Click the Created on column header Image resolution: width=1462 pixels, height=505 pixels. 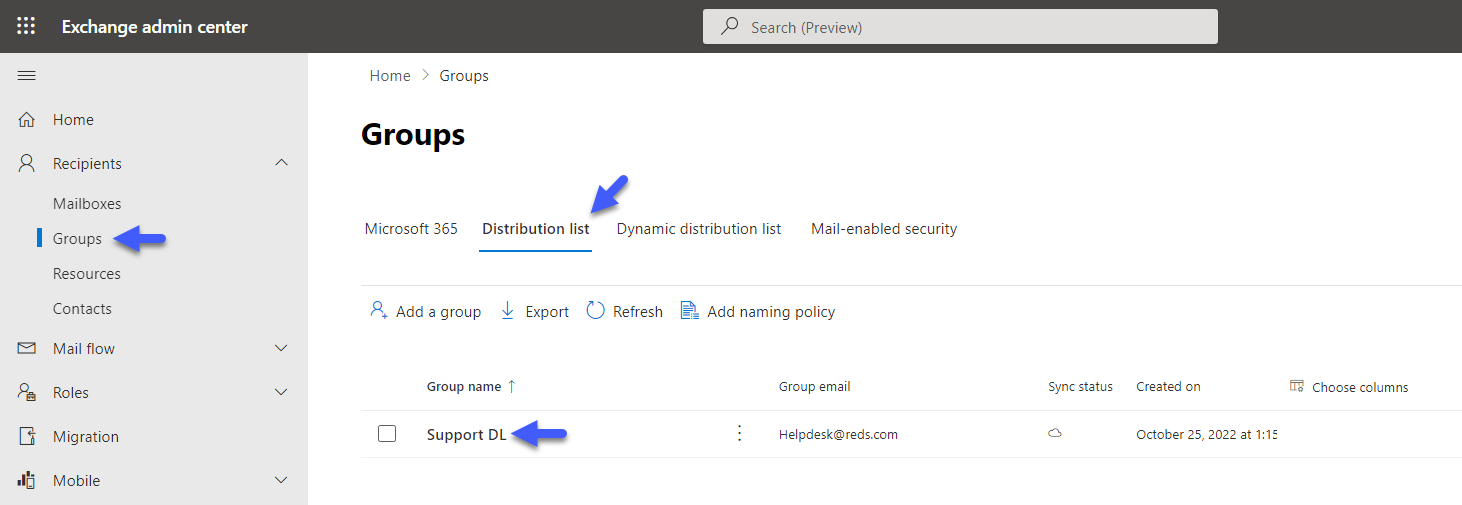(1168, 386)
